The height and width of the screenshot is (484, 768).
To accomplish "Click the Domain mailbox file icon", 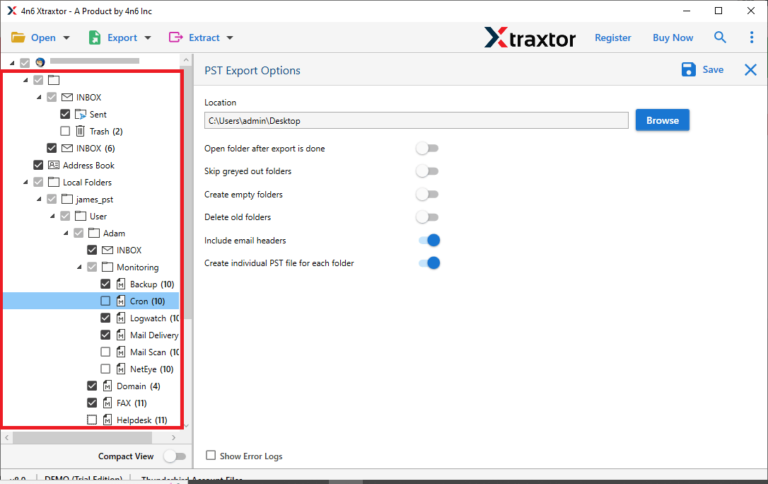I will click(x=107, y=386).
